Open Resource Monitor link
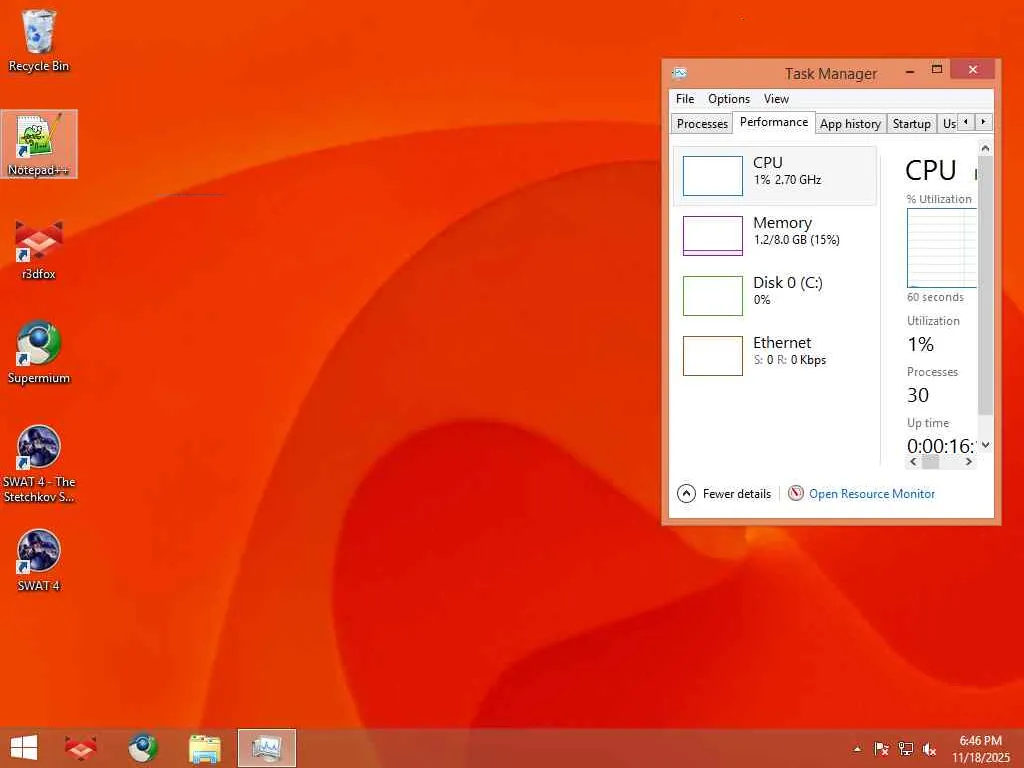Image resolution: width=1024 pixels, height=768 pixels. click(872, 494)
